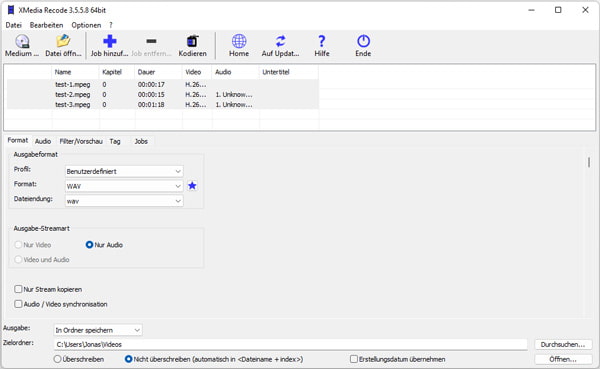Toggle Audio / Video synchronisation checkbox
600x369 pixels.
(x=18, y=304)
